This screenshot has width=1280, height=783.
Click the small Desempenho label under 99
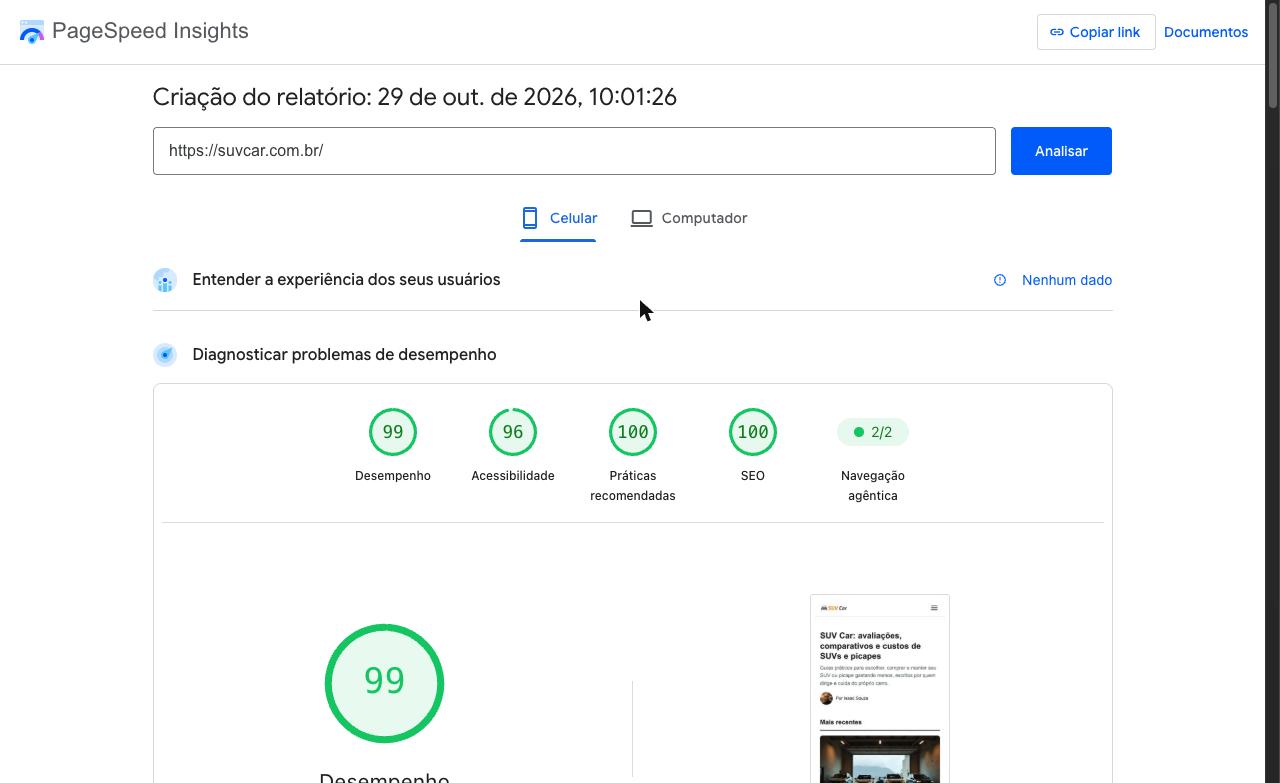click(393, 476)
